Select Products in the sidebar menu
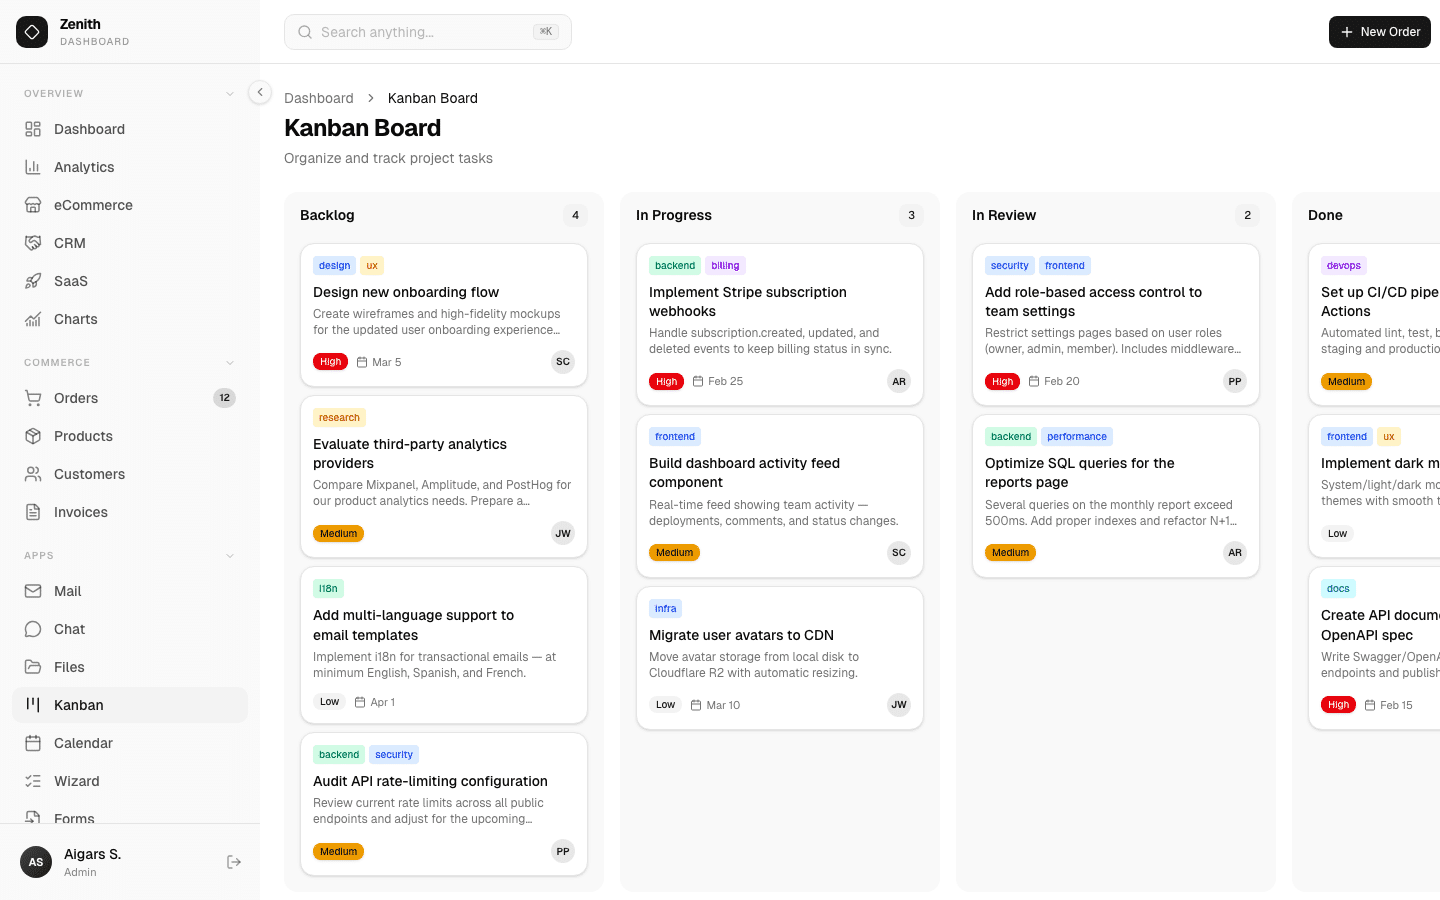 83,436
